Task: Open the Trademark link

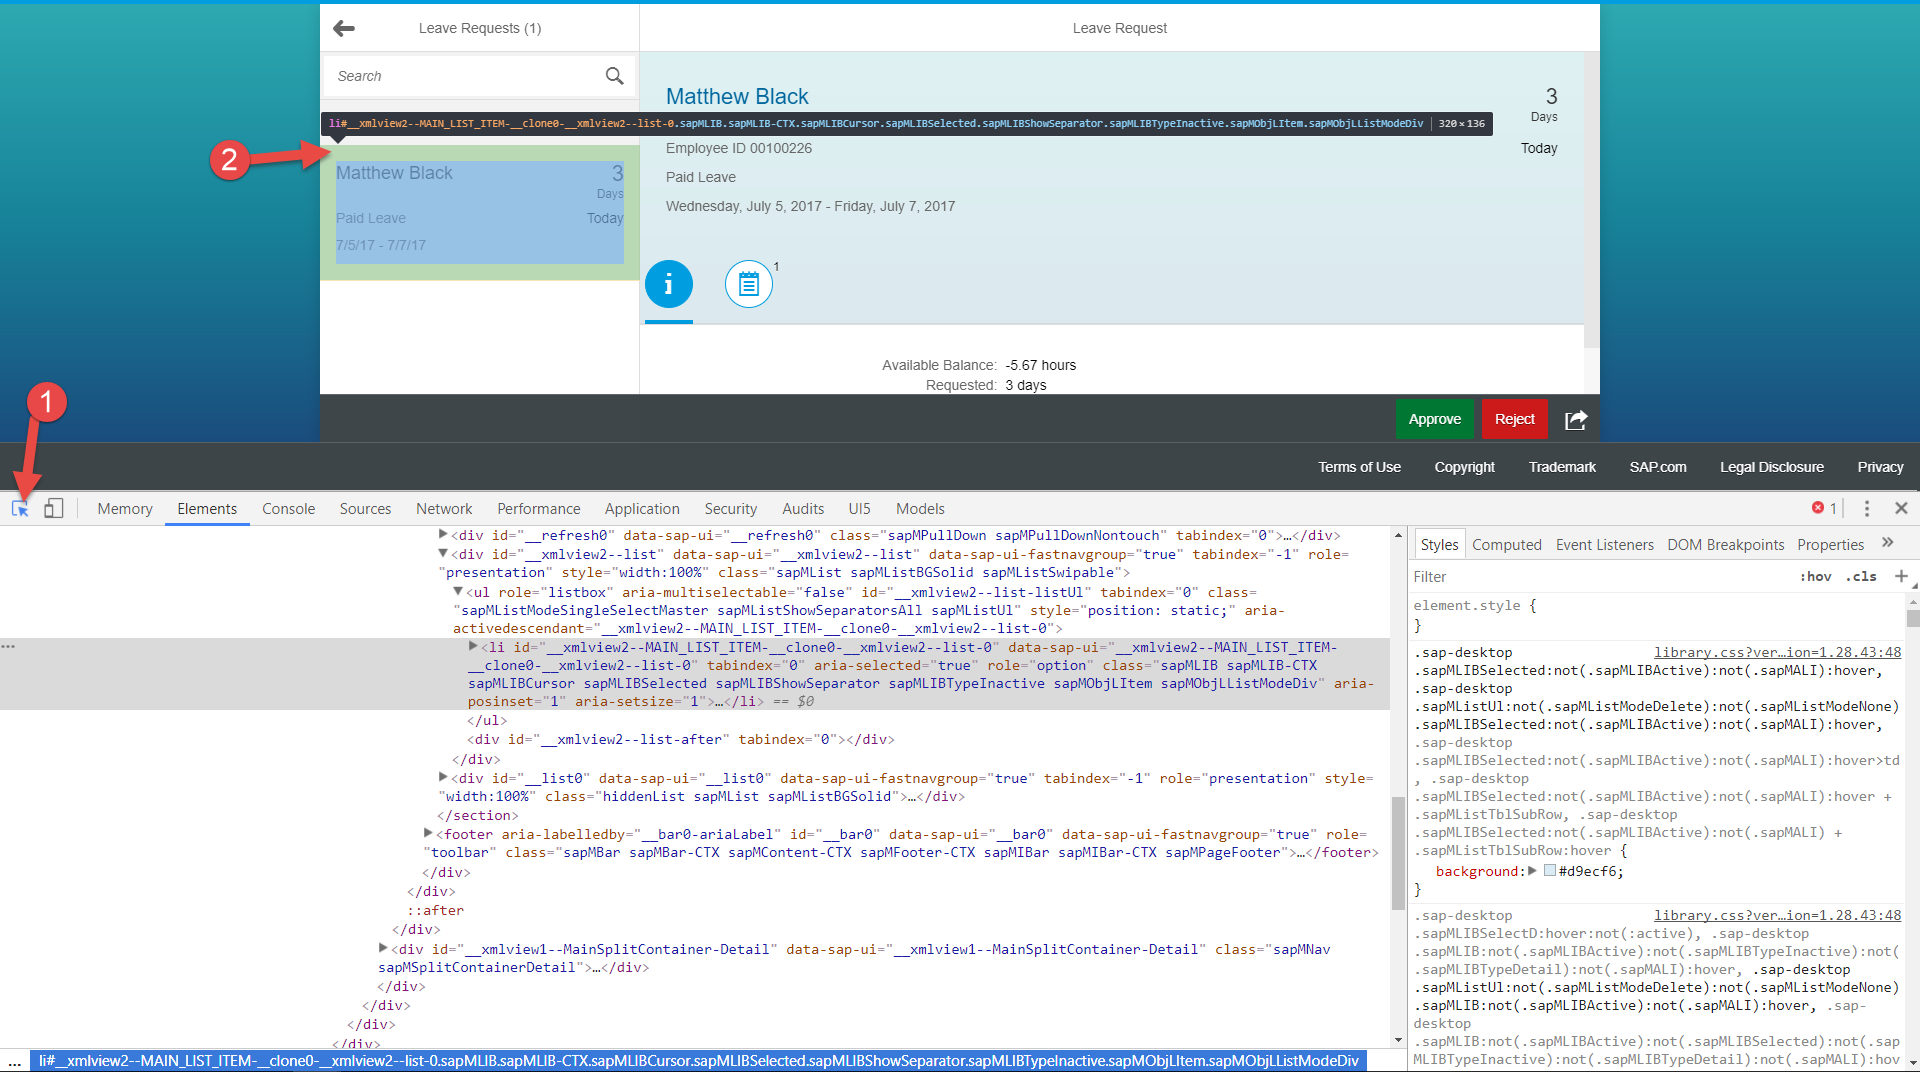Action: click(1562, 467)
